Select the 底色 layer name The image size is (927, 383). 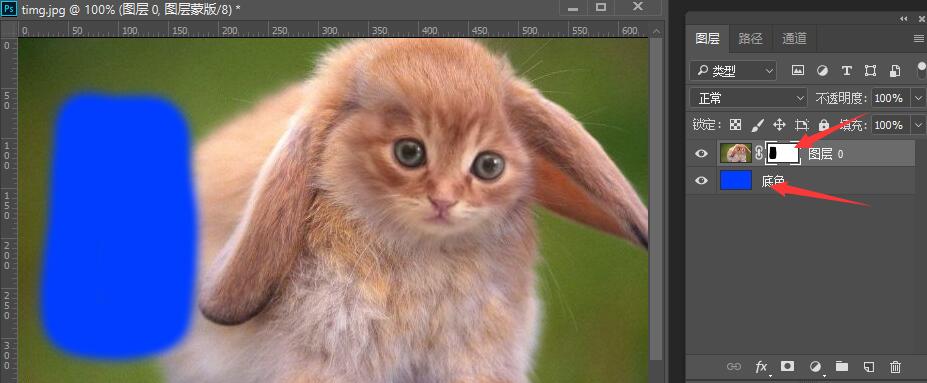pos(773,181)
